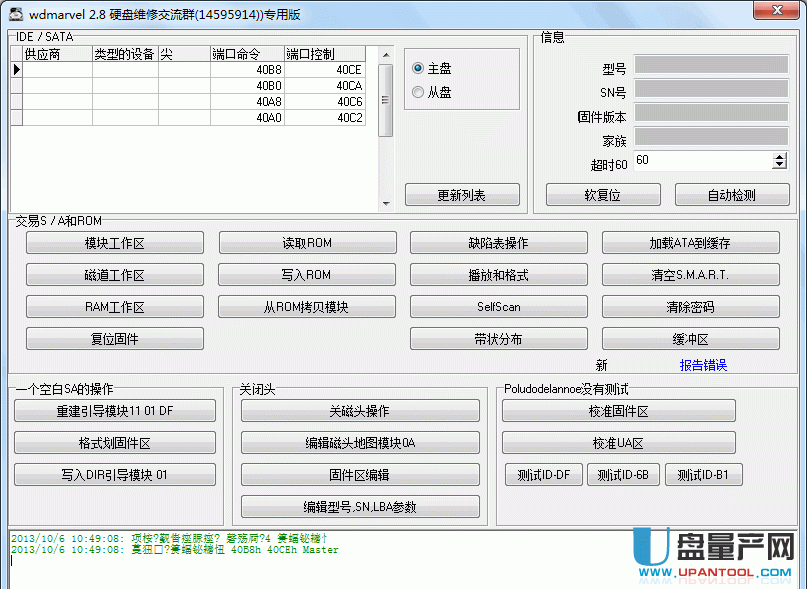Open 编辑型号,SN,LBA参数 editor
The width and height of the screenshot is (807, 589).
click(360, 507)
